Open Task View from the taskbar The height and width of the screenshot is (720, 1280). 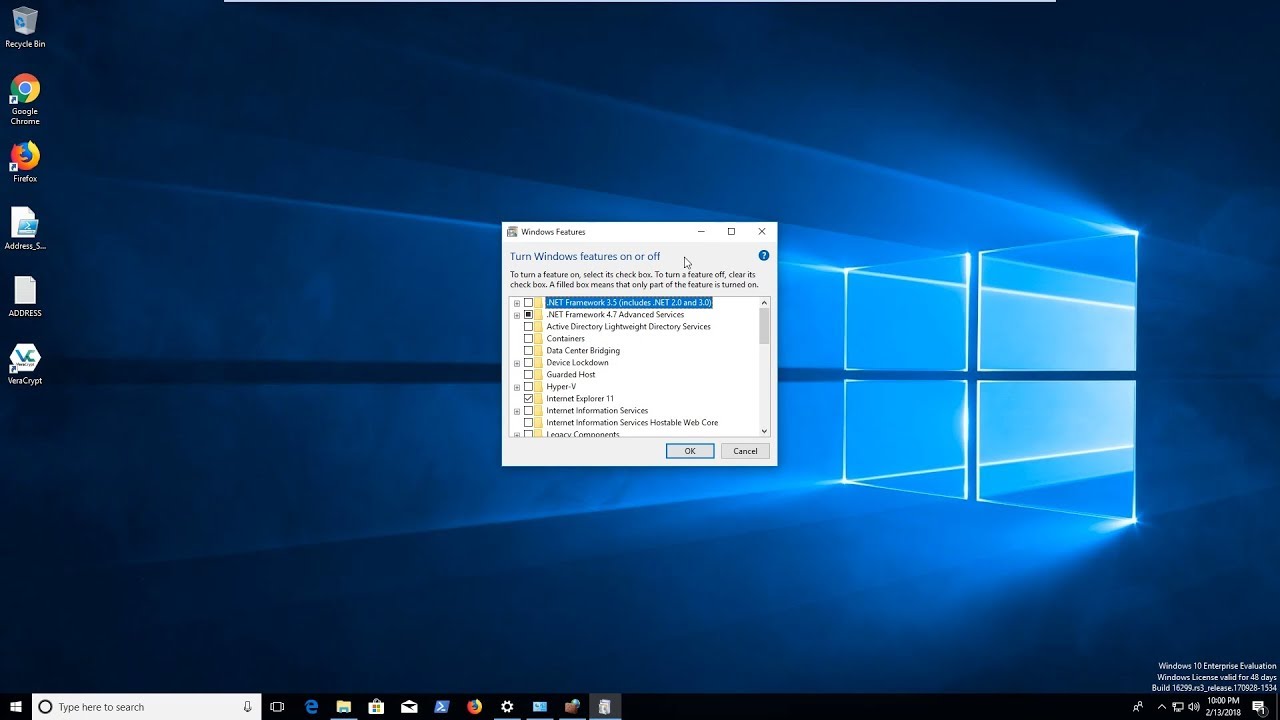(x=278, y=707)
